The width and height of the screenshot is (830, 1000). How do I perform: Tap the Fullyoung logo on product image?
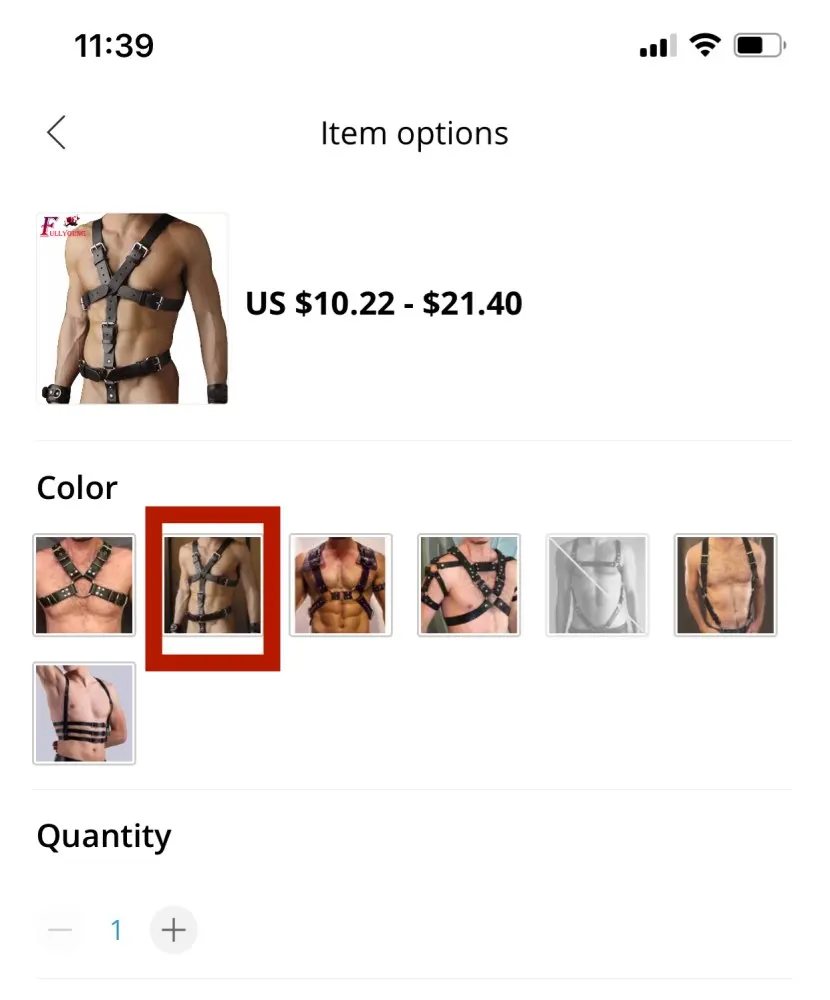coord(62,226)
